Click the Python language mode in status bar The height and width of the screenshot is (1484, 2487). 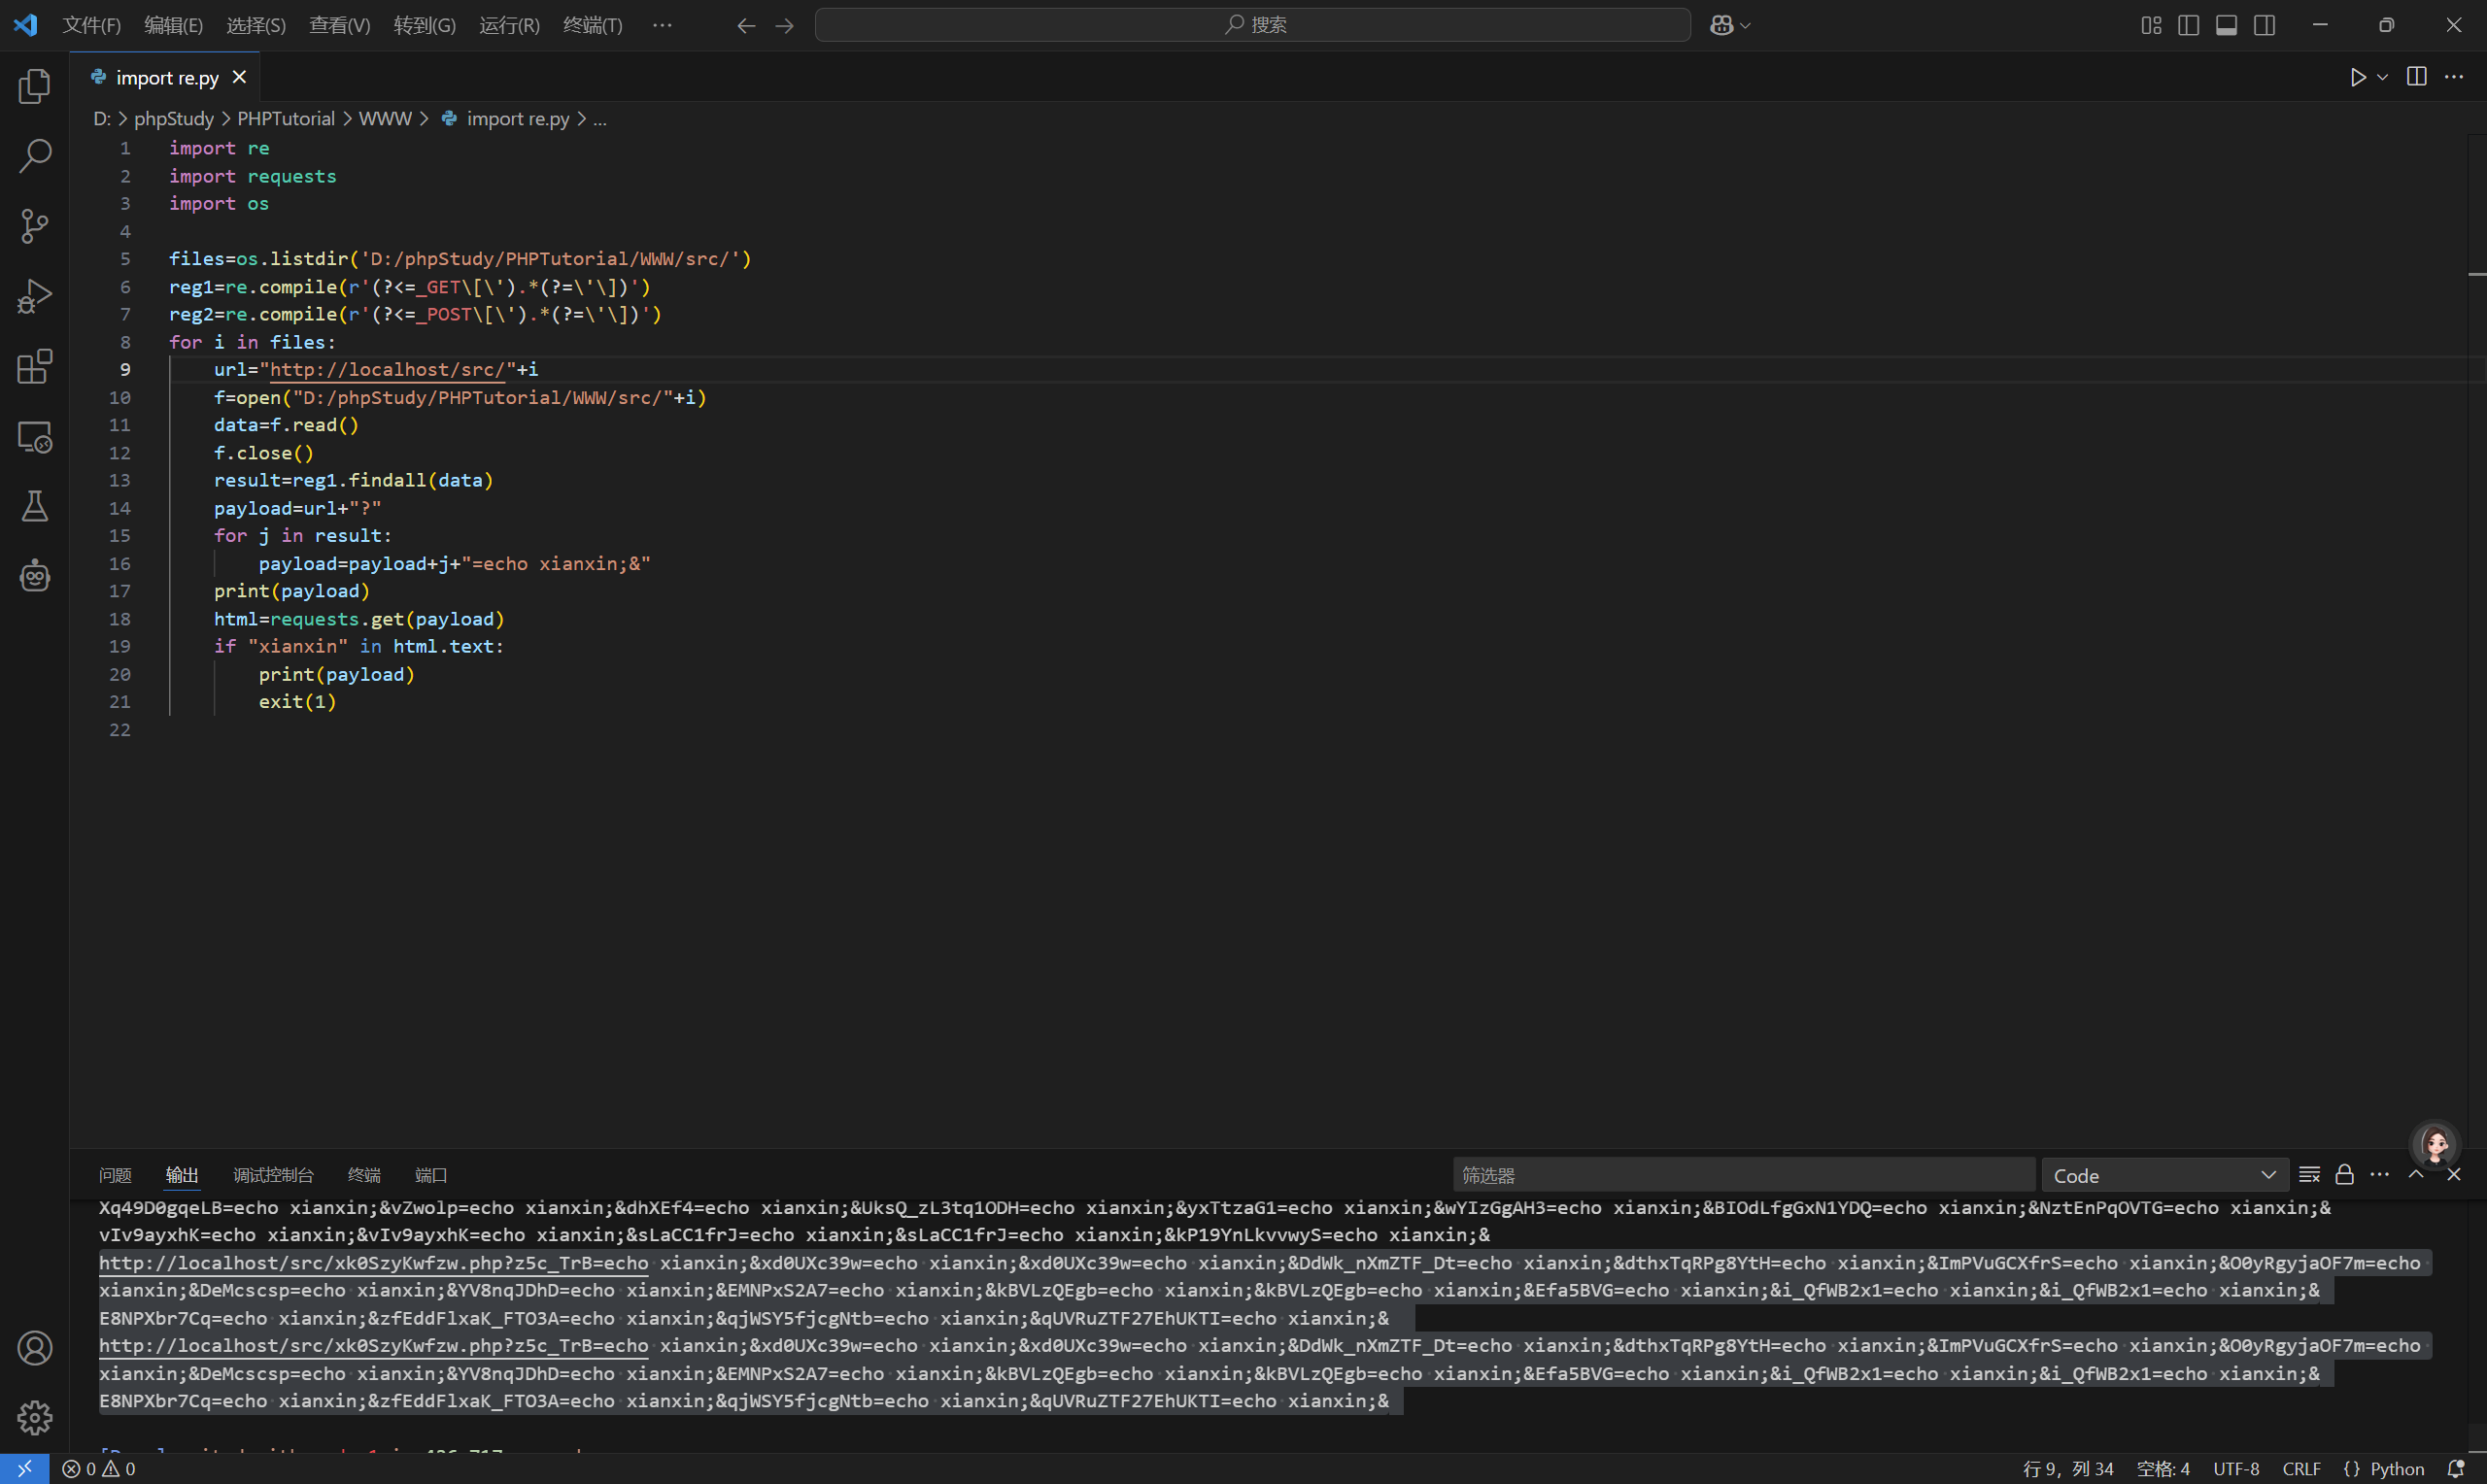coord(2396,1468)
